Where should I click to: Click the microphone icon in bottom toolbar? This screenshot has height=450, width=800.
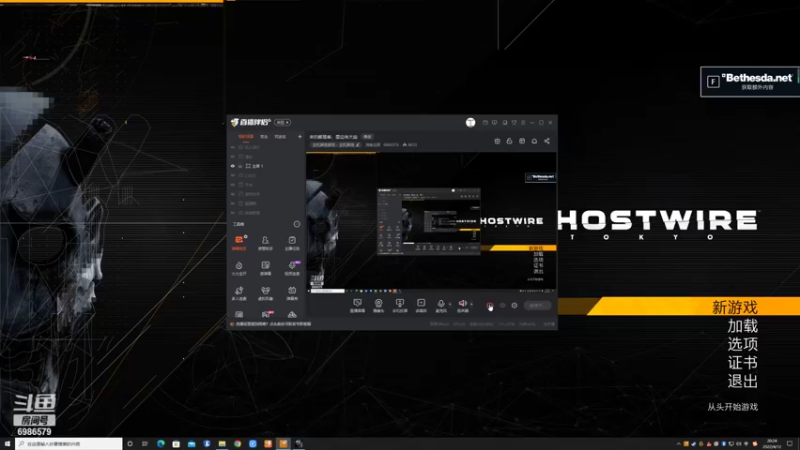tap(441, 303)
